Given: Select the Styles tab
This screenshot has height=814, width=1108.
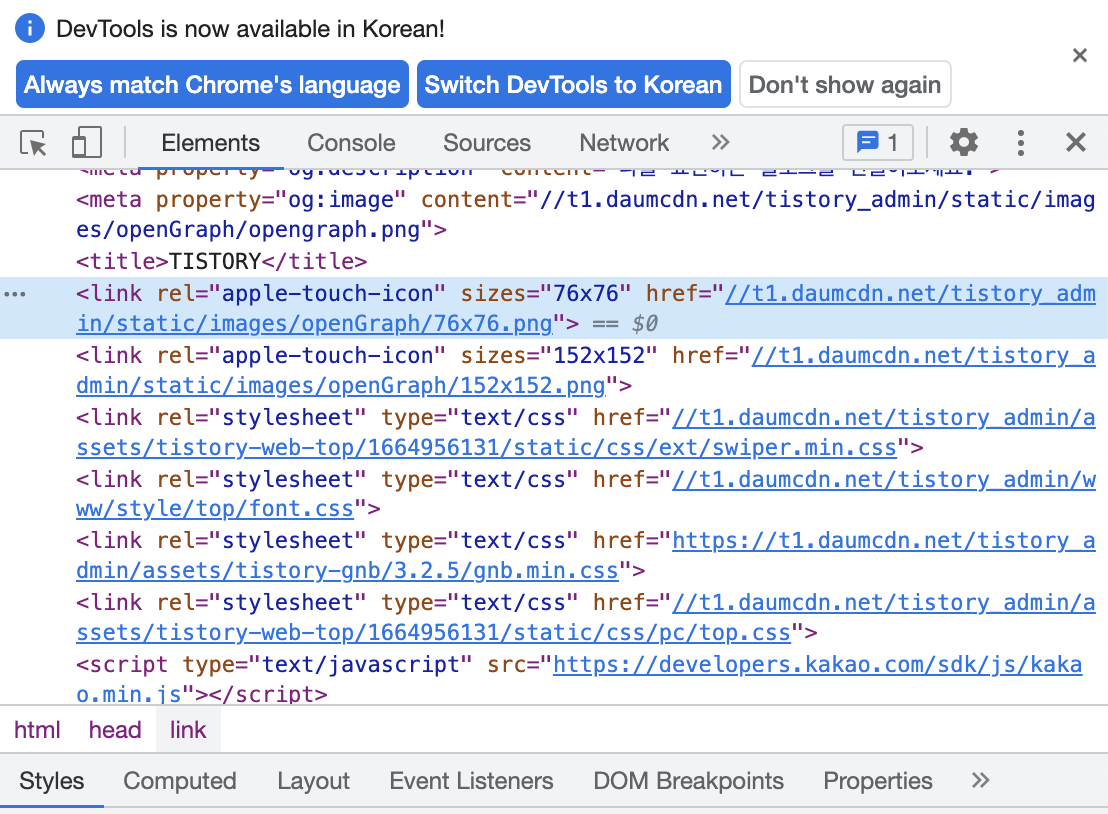Looking at the screenshot, I should point(52,781).
